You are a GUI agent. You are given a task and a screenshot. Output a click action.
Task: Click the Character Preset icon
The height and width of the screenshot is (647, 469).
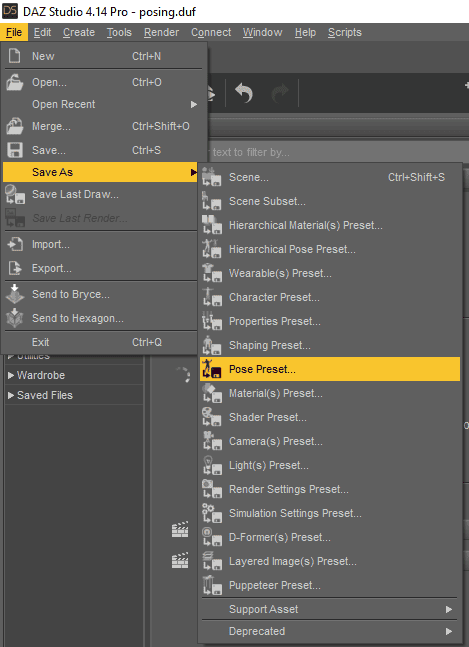click(x=212, y=297)
